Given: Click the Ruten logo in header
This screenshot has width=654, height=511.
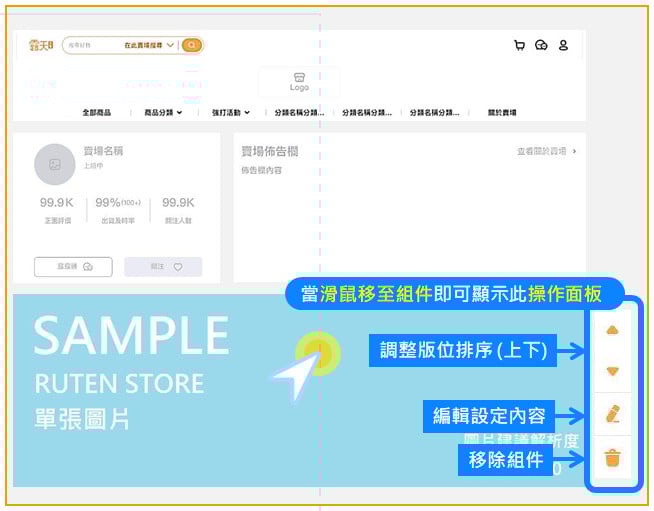Looking at the screenshot, I should [42, 45].
